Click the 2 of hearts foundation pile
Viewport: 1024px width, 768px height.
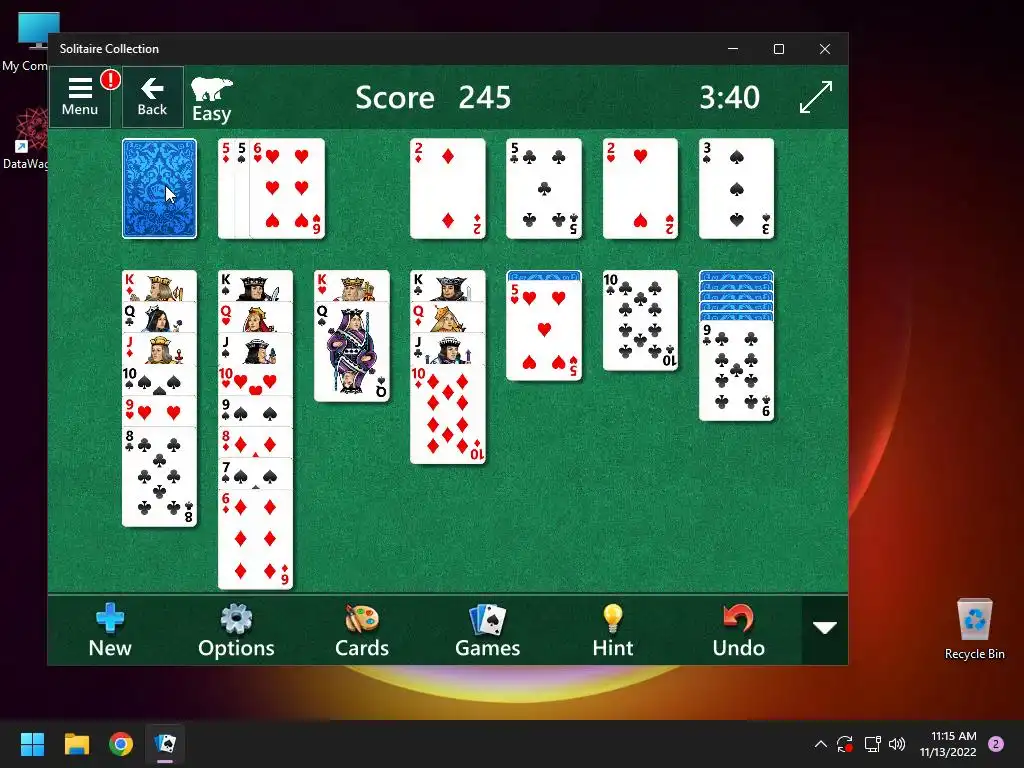pos(640,188)
